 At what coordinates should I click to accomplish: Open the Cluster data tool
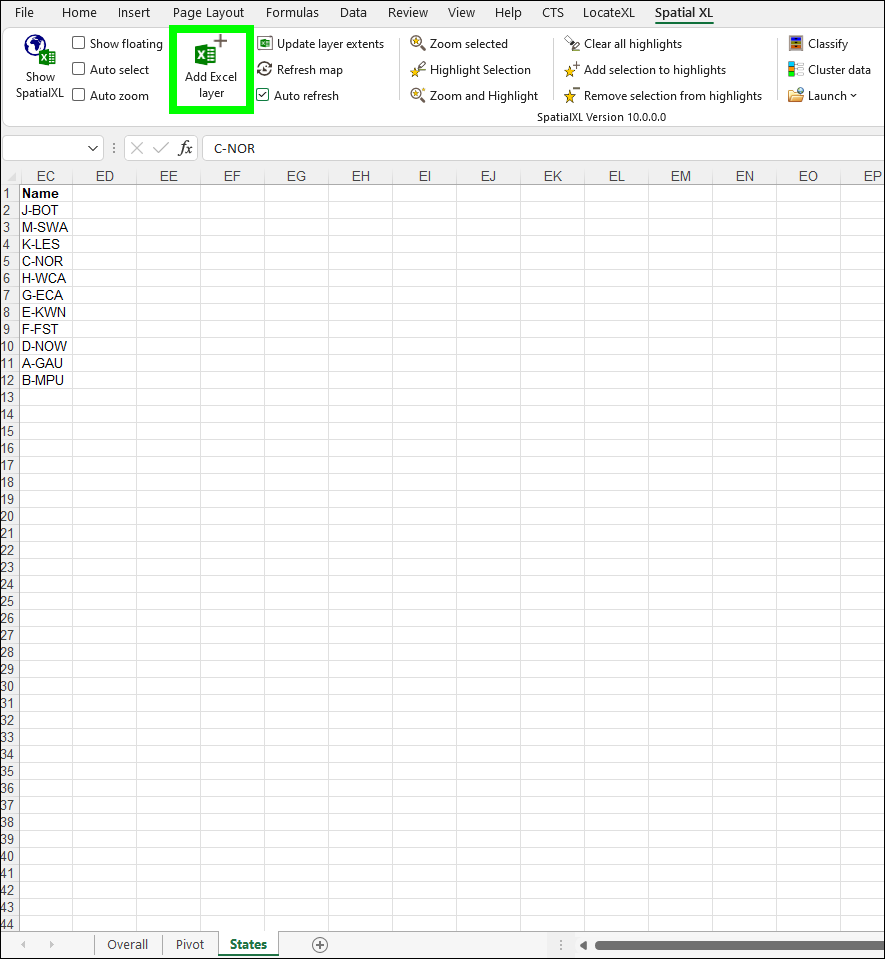796,70
